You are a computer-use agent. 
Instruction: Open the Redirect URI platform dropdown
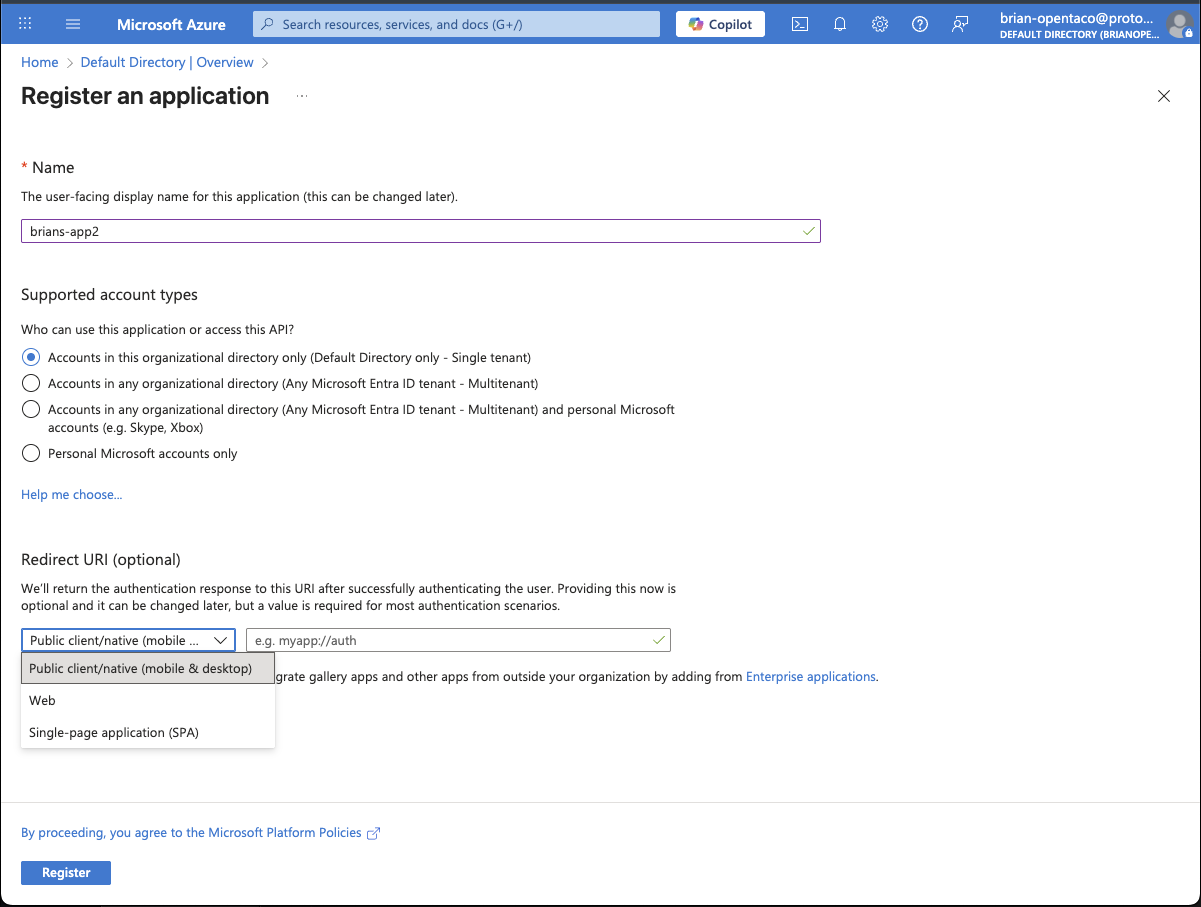tap(128, 639)
